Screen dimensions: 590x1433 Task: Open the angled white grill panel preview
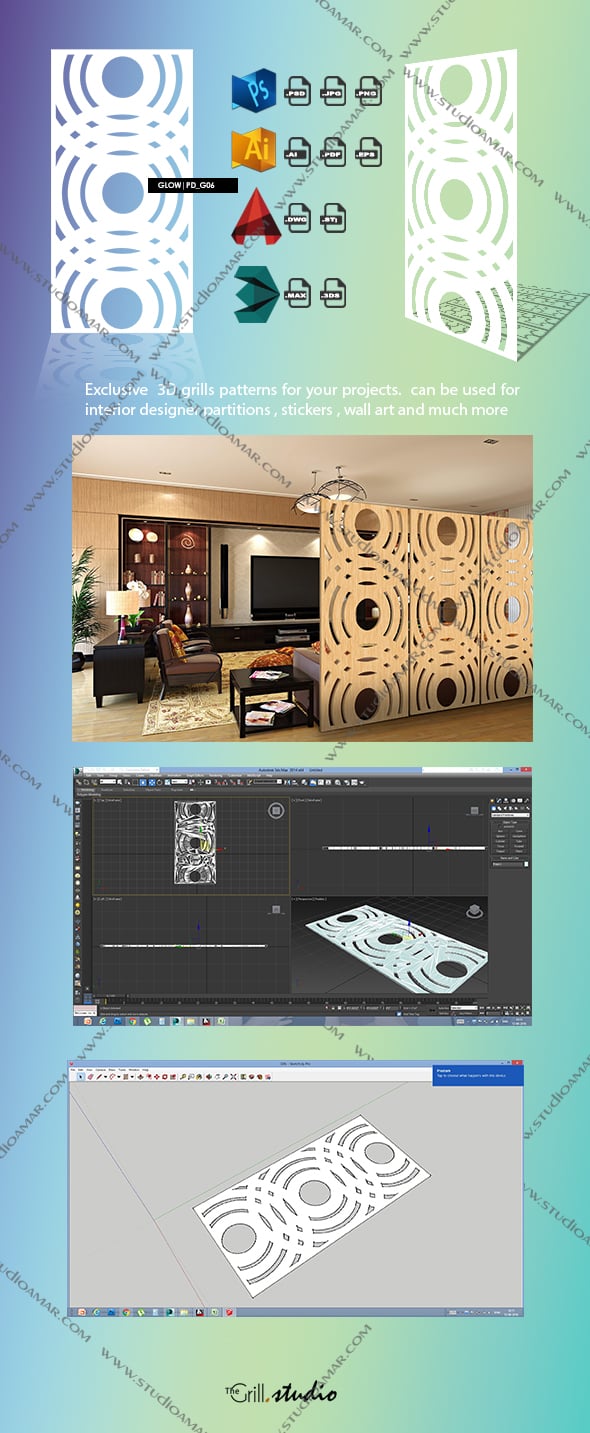point(460,203)
